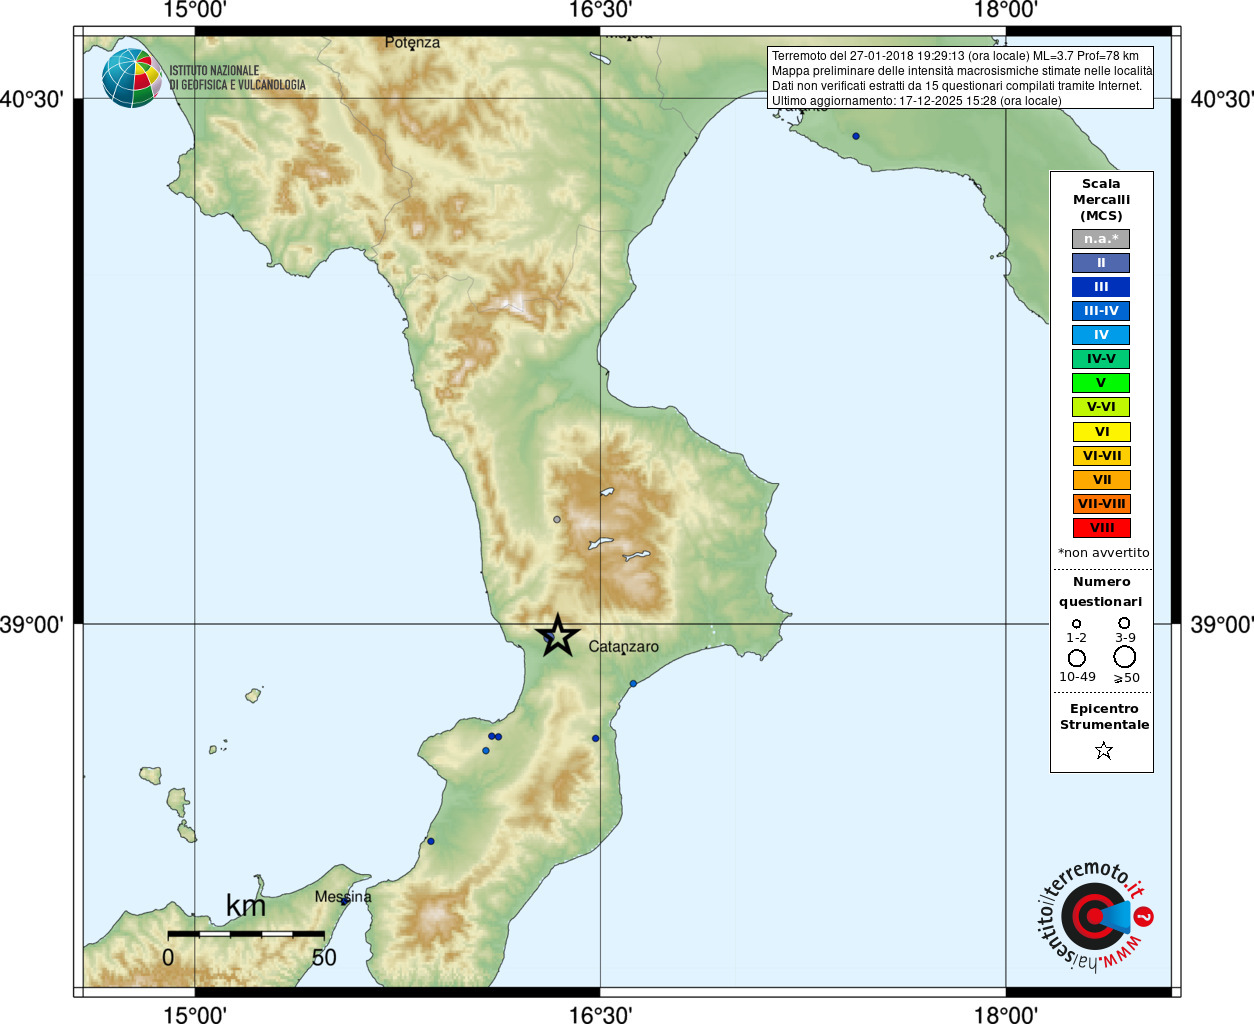1254x1024 pixels.
Task: Click 'Istituto Nazionale di Geofisica e Vulcanologia' text
Action: 237,78
